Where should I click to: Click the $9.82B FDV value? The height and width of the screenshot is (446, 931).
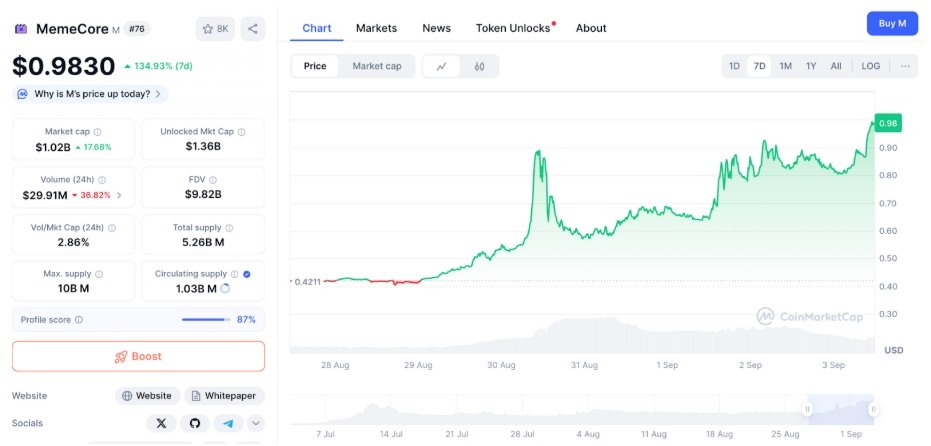203,194
